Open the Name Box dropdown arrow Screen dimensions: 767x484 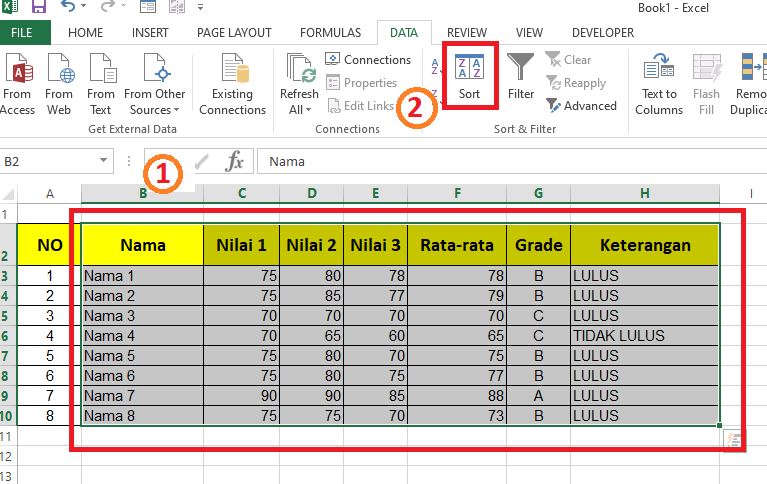click(x=103, y=161)
